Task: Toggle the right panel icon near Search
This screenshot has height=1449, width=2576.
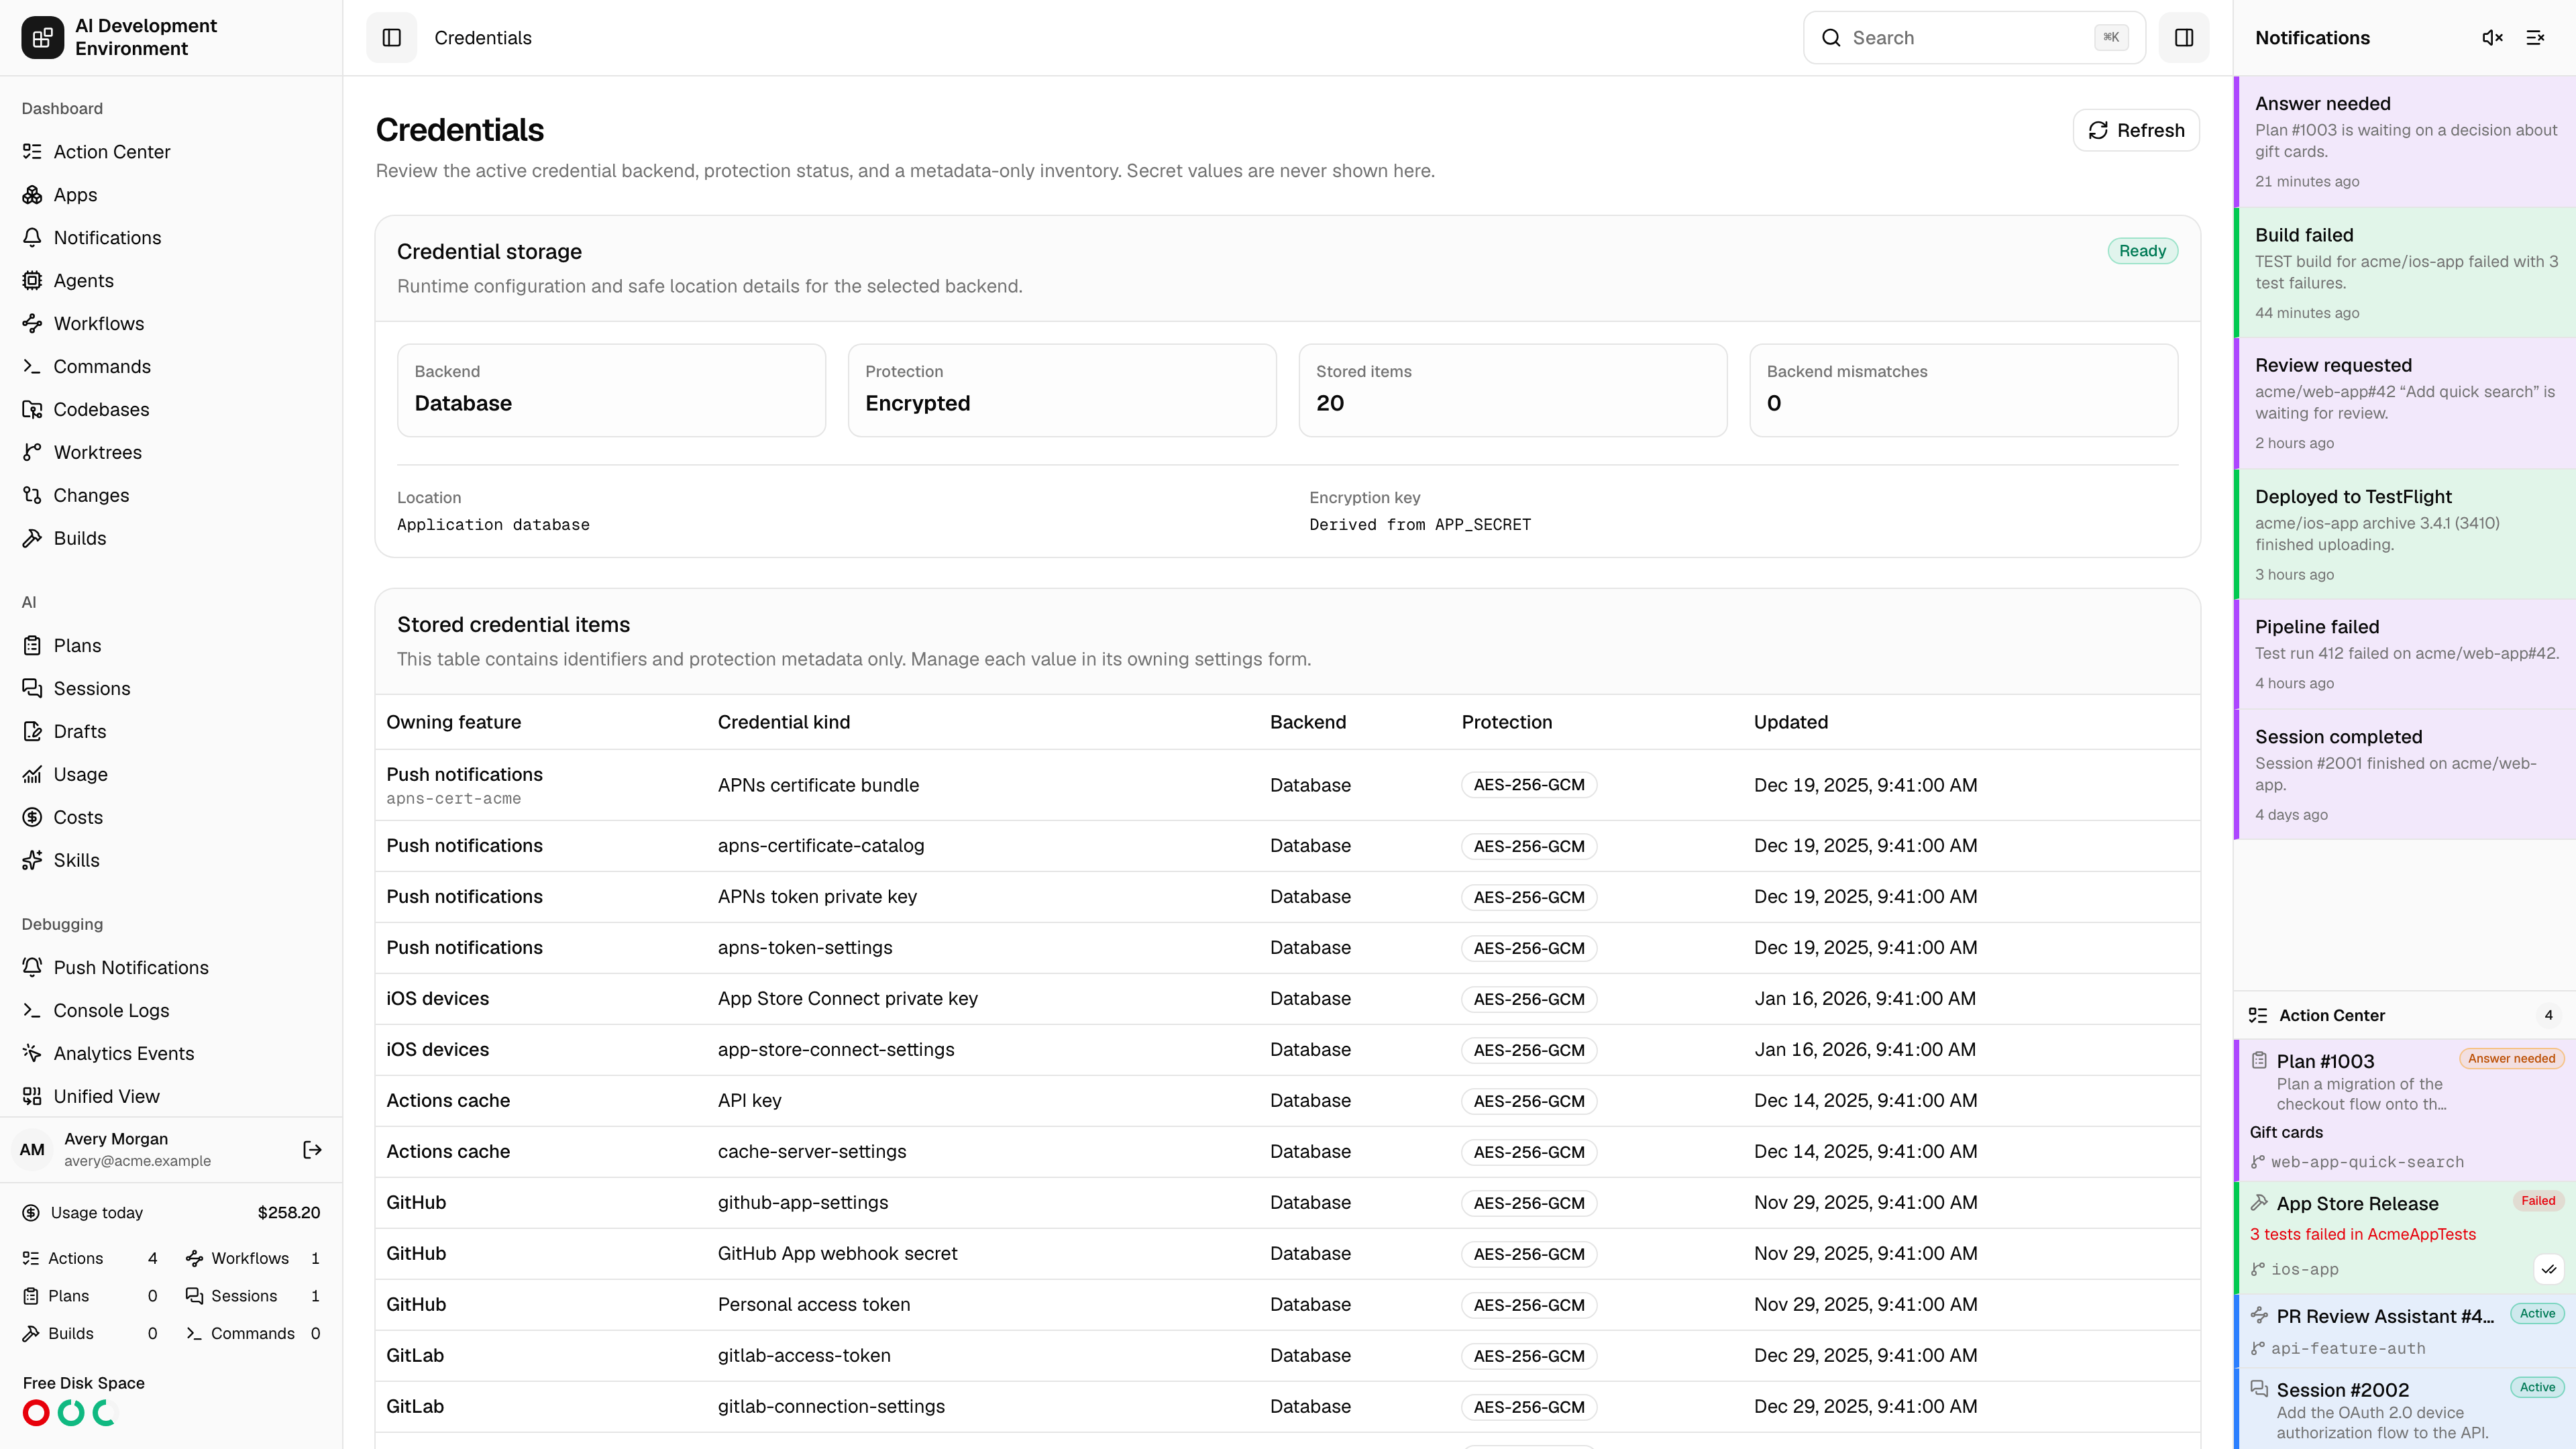Action: coord(2184,38)
